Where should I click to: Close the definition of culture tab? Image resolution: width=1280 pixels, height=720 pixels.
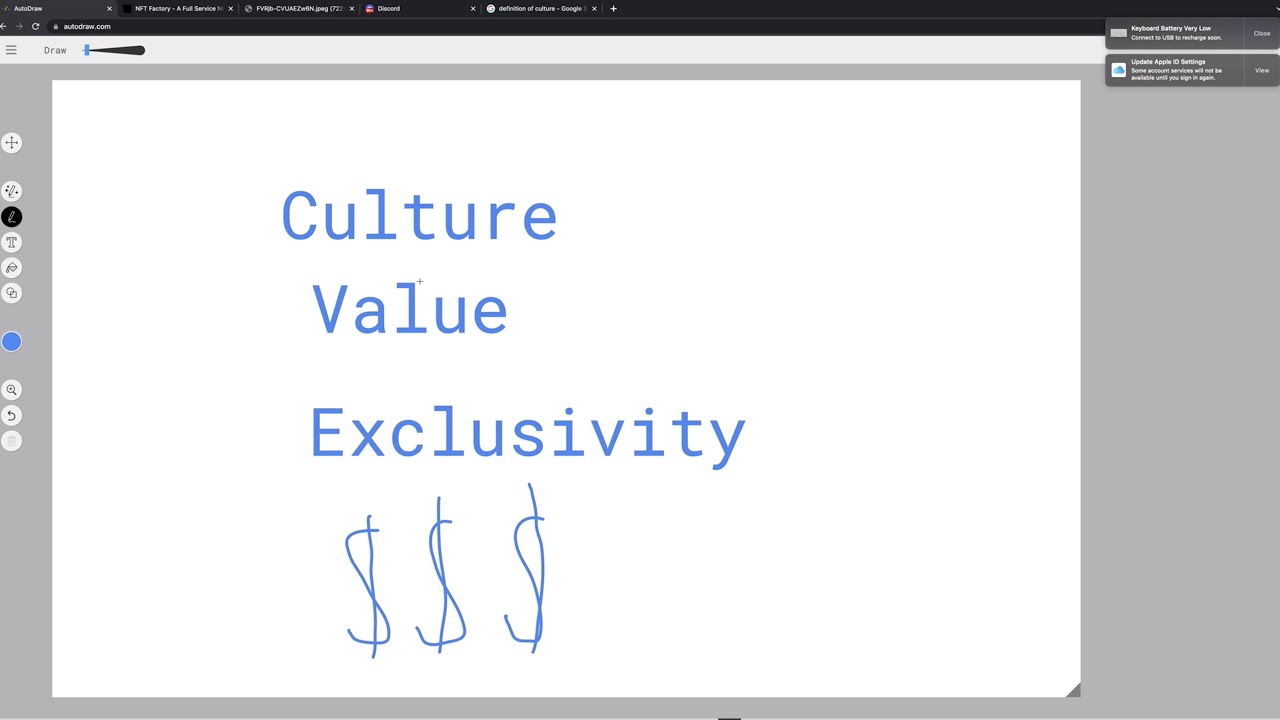pos(594,9)
